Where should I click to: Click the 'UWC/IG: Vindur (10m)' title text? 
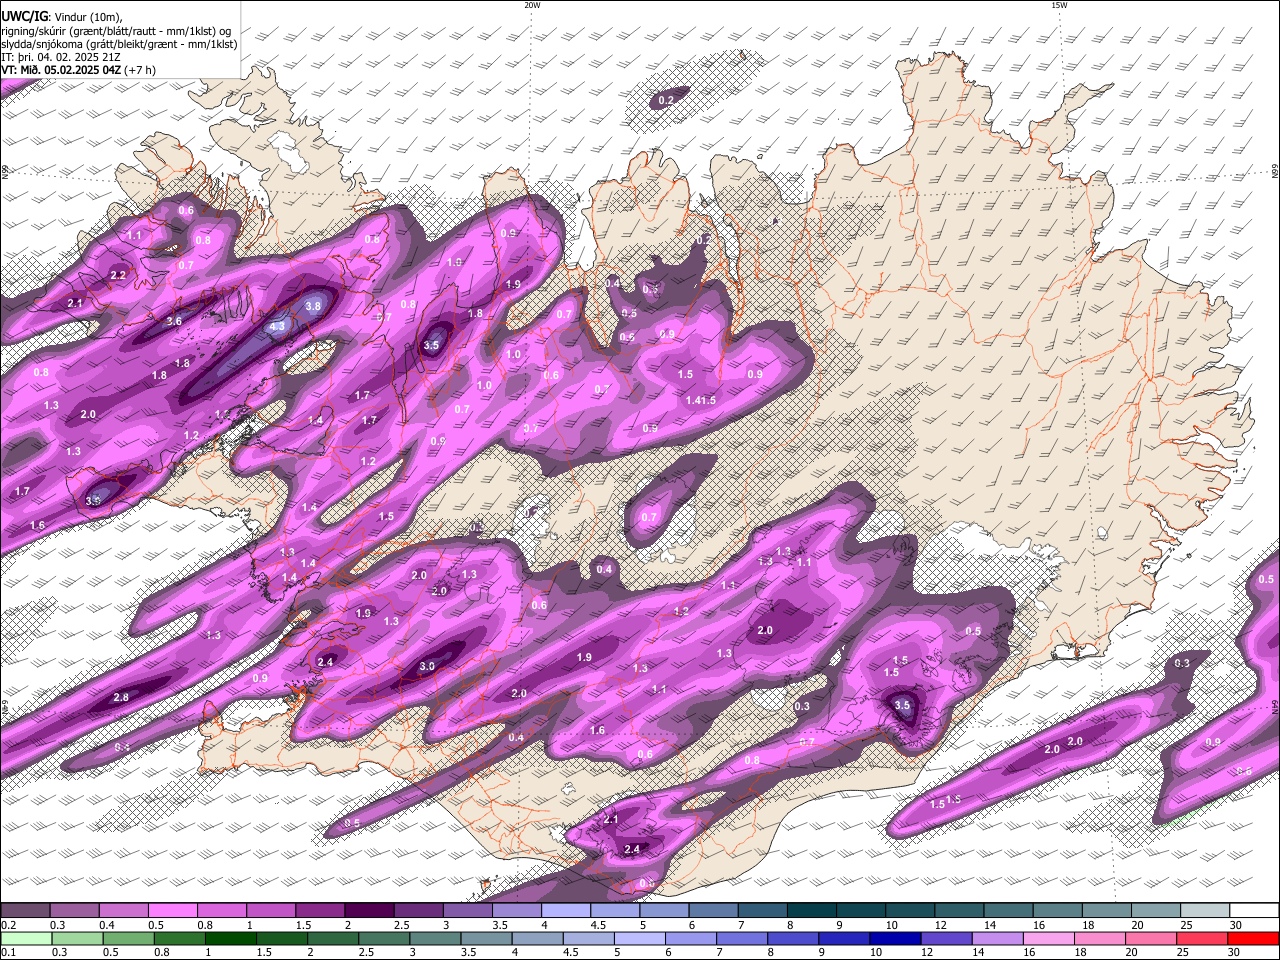pyautogui.click(x=61, y=16)
